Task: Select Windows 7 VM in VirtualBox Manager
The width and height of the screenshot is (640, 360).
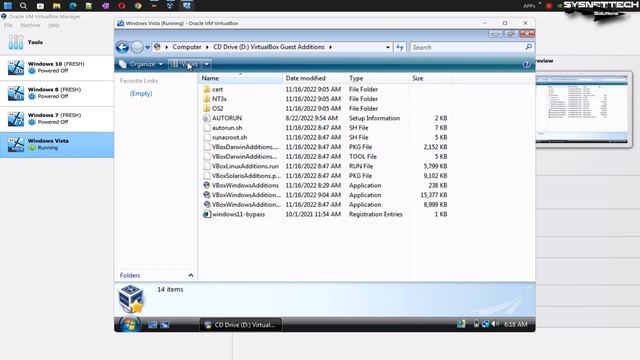Action: pyautogui.click(x=57, y=119)
